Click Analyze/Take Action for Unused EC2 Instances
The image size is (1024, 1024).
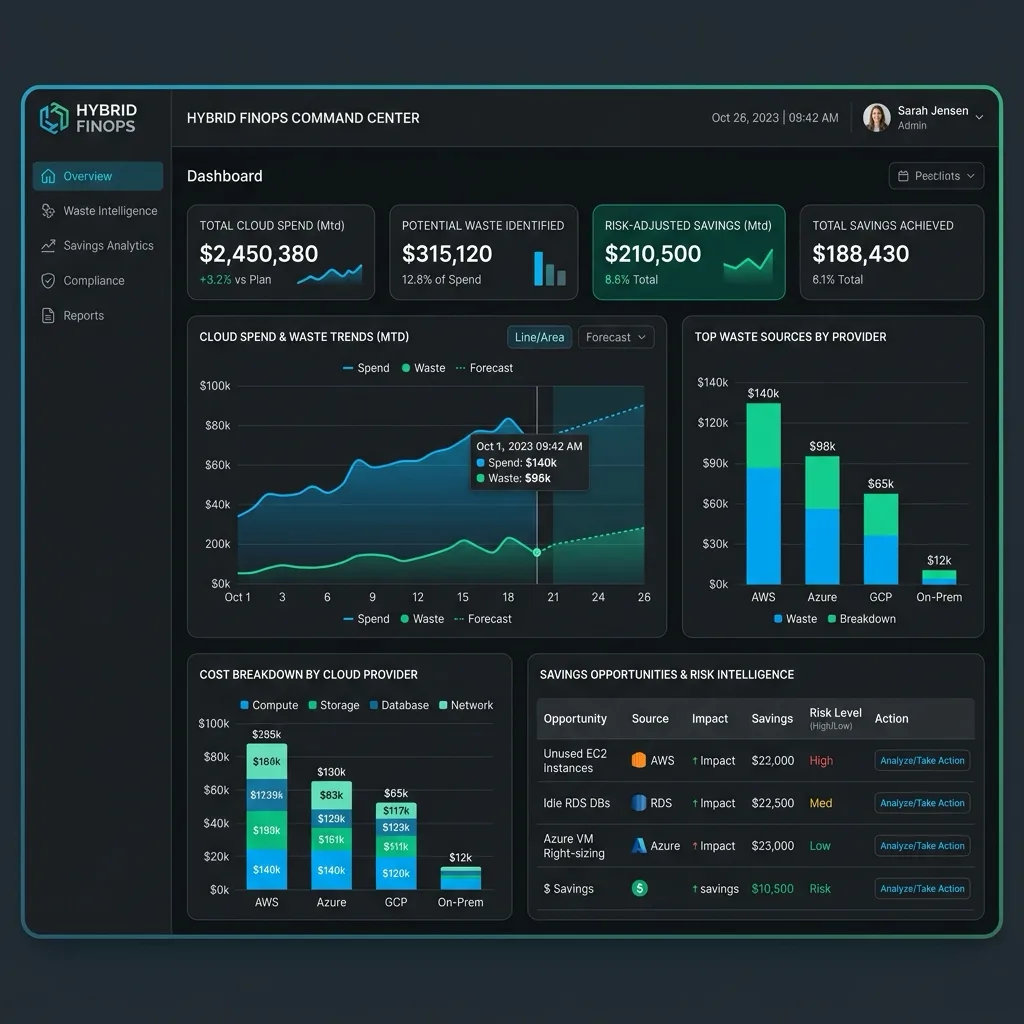[922, 761]
